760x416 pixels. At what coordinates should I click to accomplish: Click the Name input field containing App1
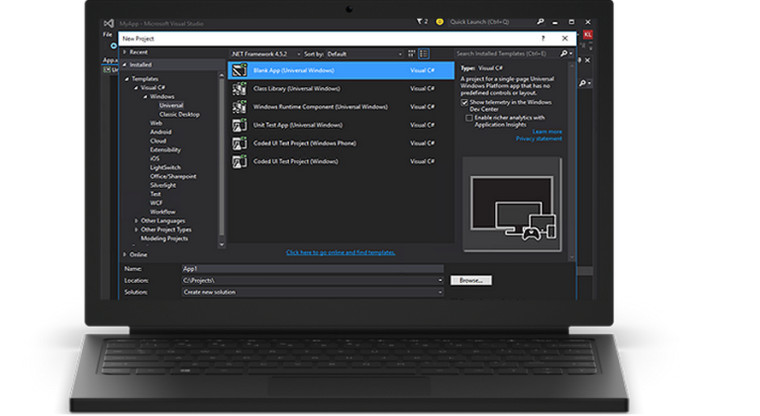pos(312,269)
